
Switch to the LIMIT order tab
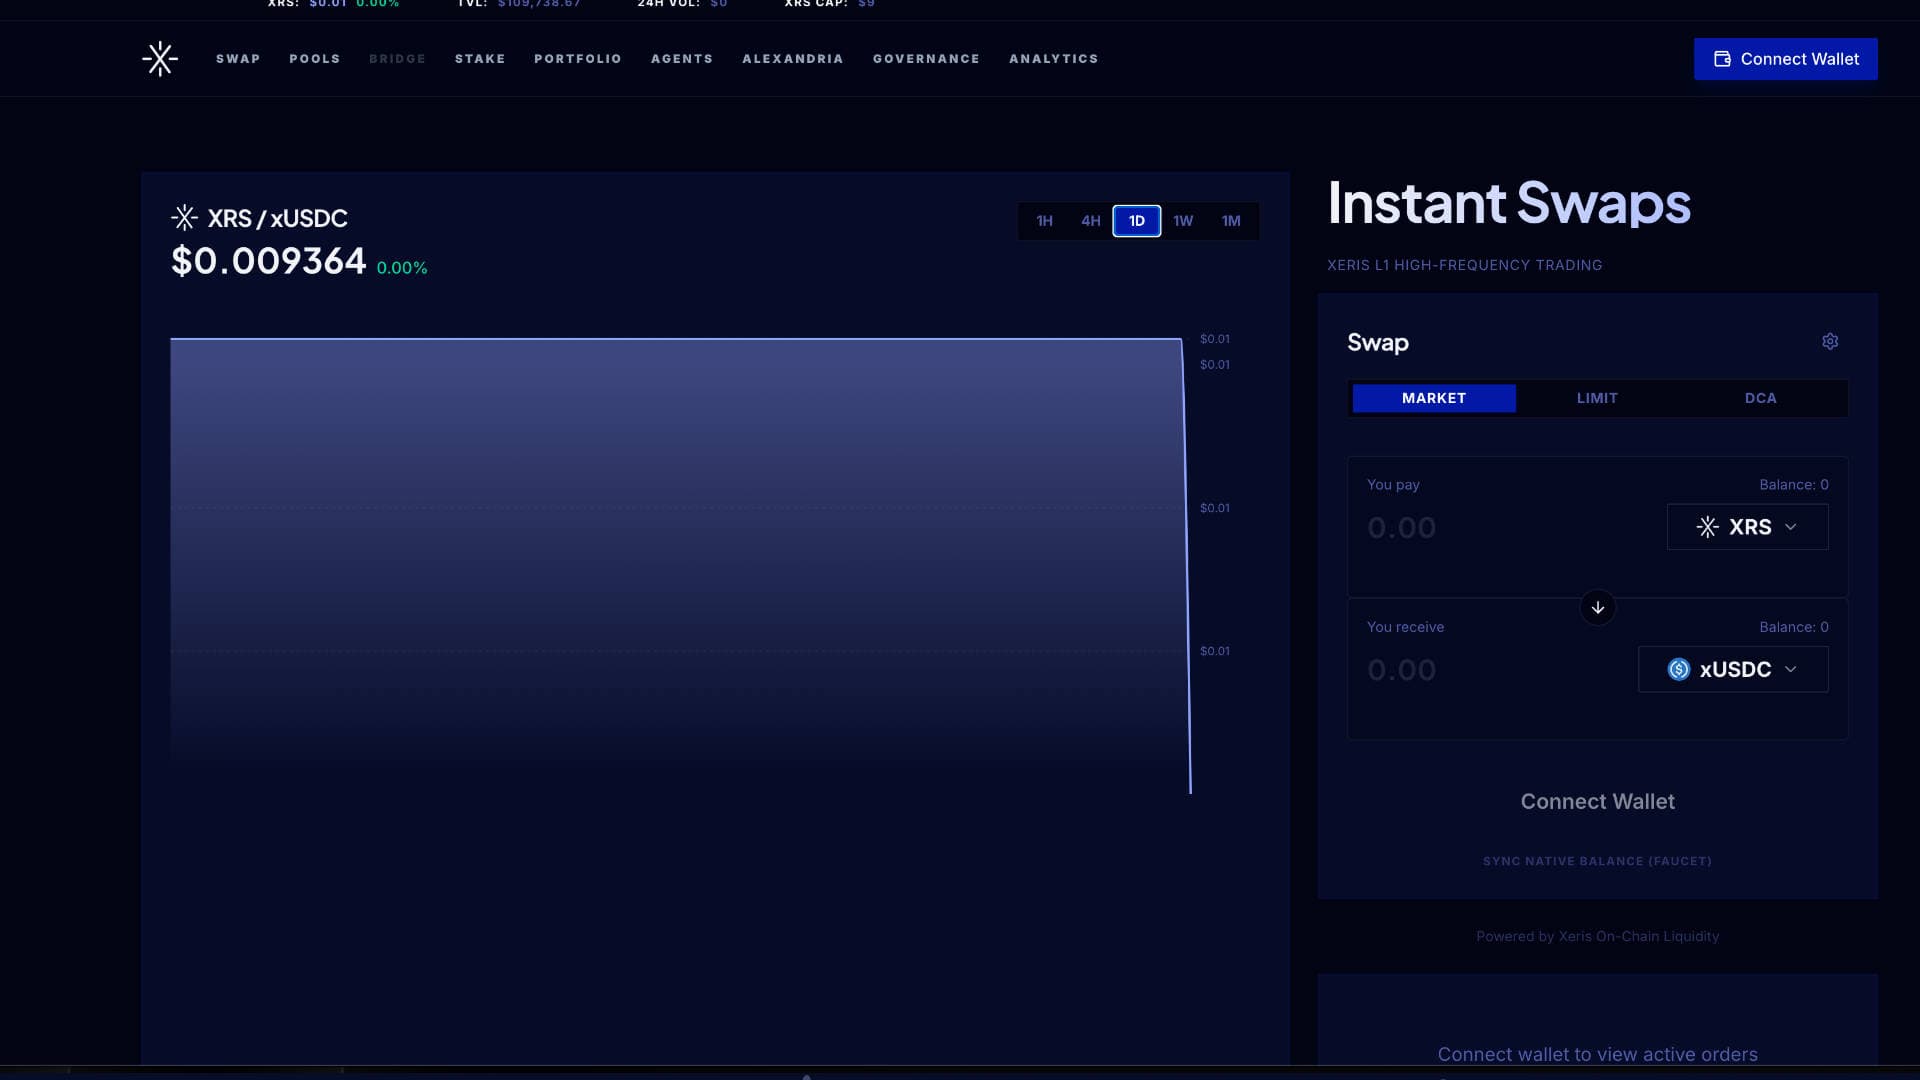1597,398
